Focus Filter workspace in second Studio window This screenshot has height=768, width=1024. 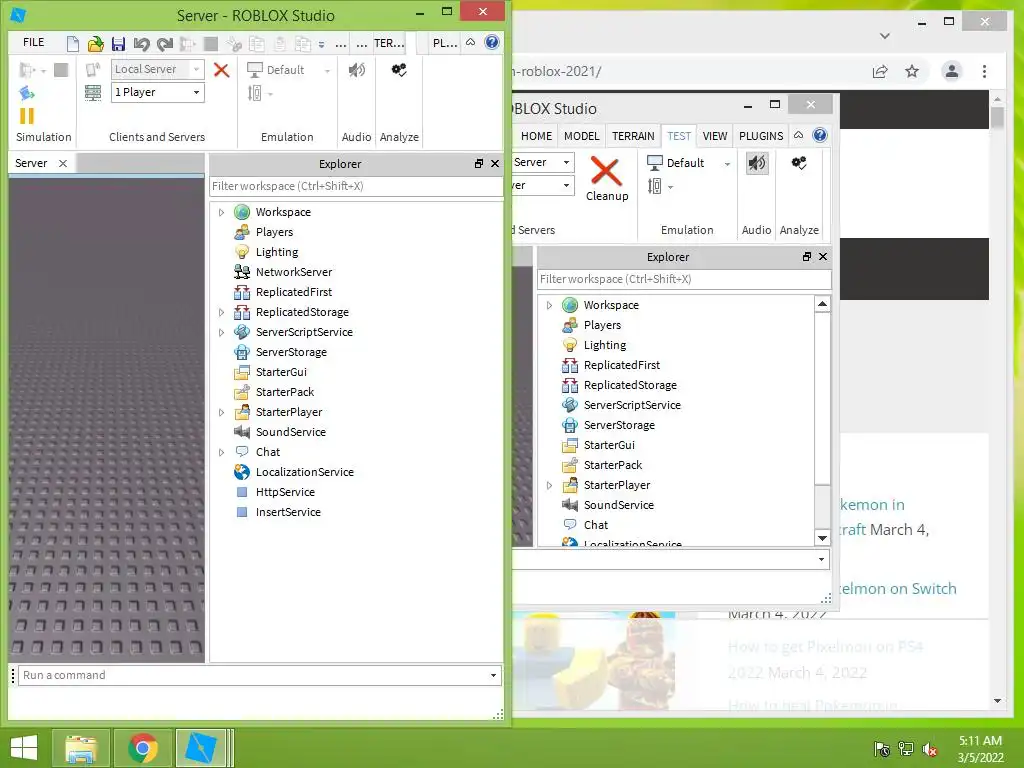tap(684, 280)
